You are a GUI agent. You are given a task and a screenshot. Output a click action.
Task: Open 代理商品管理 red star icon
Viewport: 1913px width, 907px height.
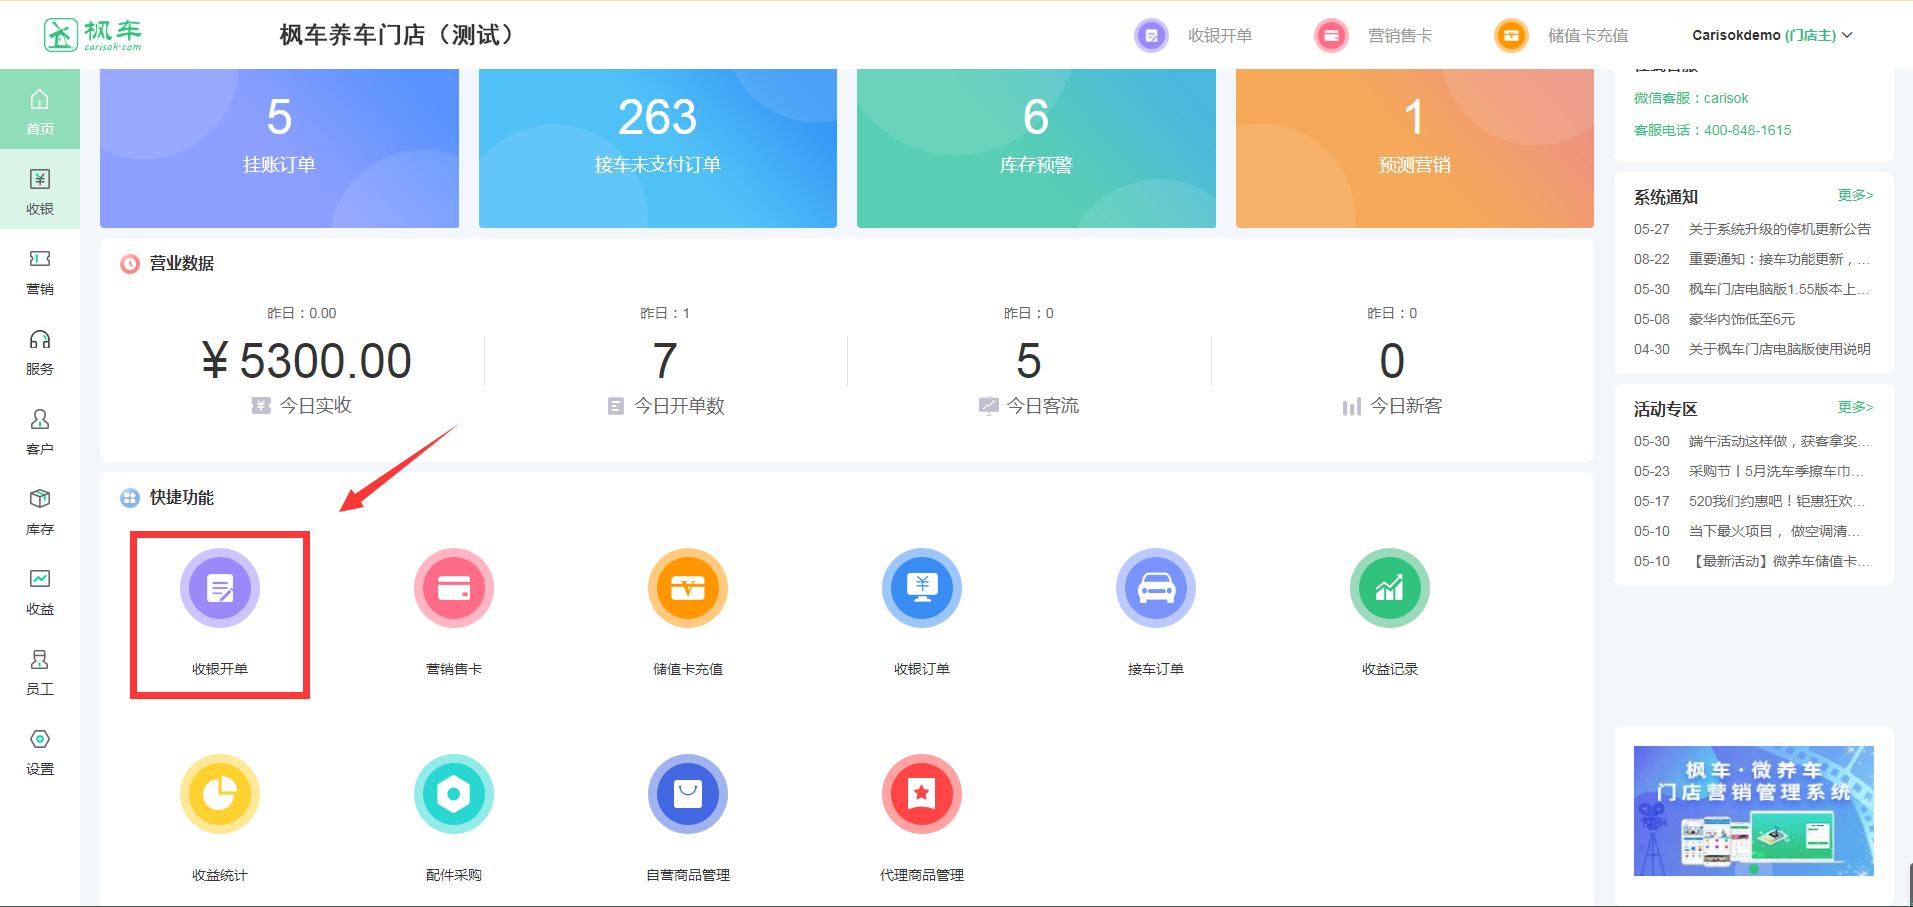(x=922, y=794)
